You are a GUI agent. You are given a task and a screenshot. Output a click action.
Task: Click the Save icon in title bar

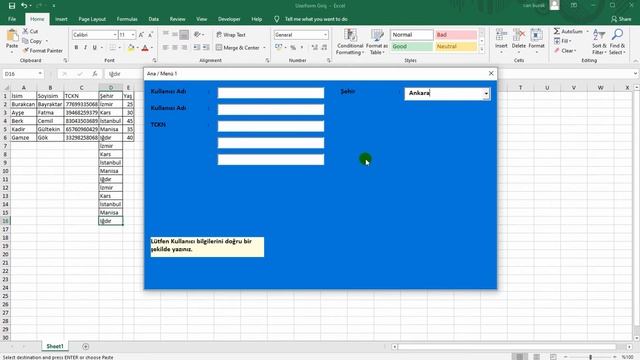[x=12, y=6]
